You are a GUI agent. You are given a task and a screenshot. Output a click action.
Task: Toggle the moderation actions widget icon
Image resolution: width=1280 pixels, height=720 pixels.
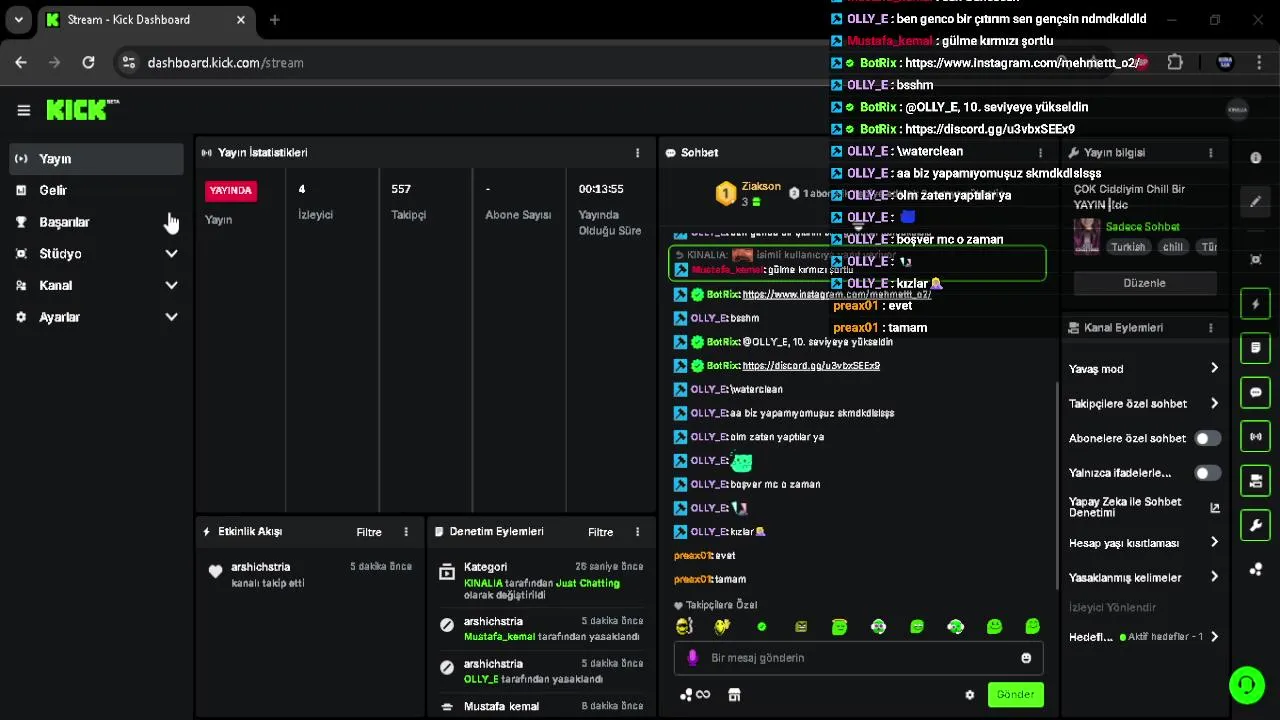1256,481
